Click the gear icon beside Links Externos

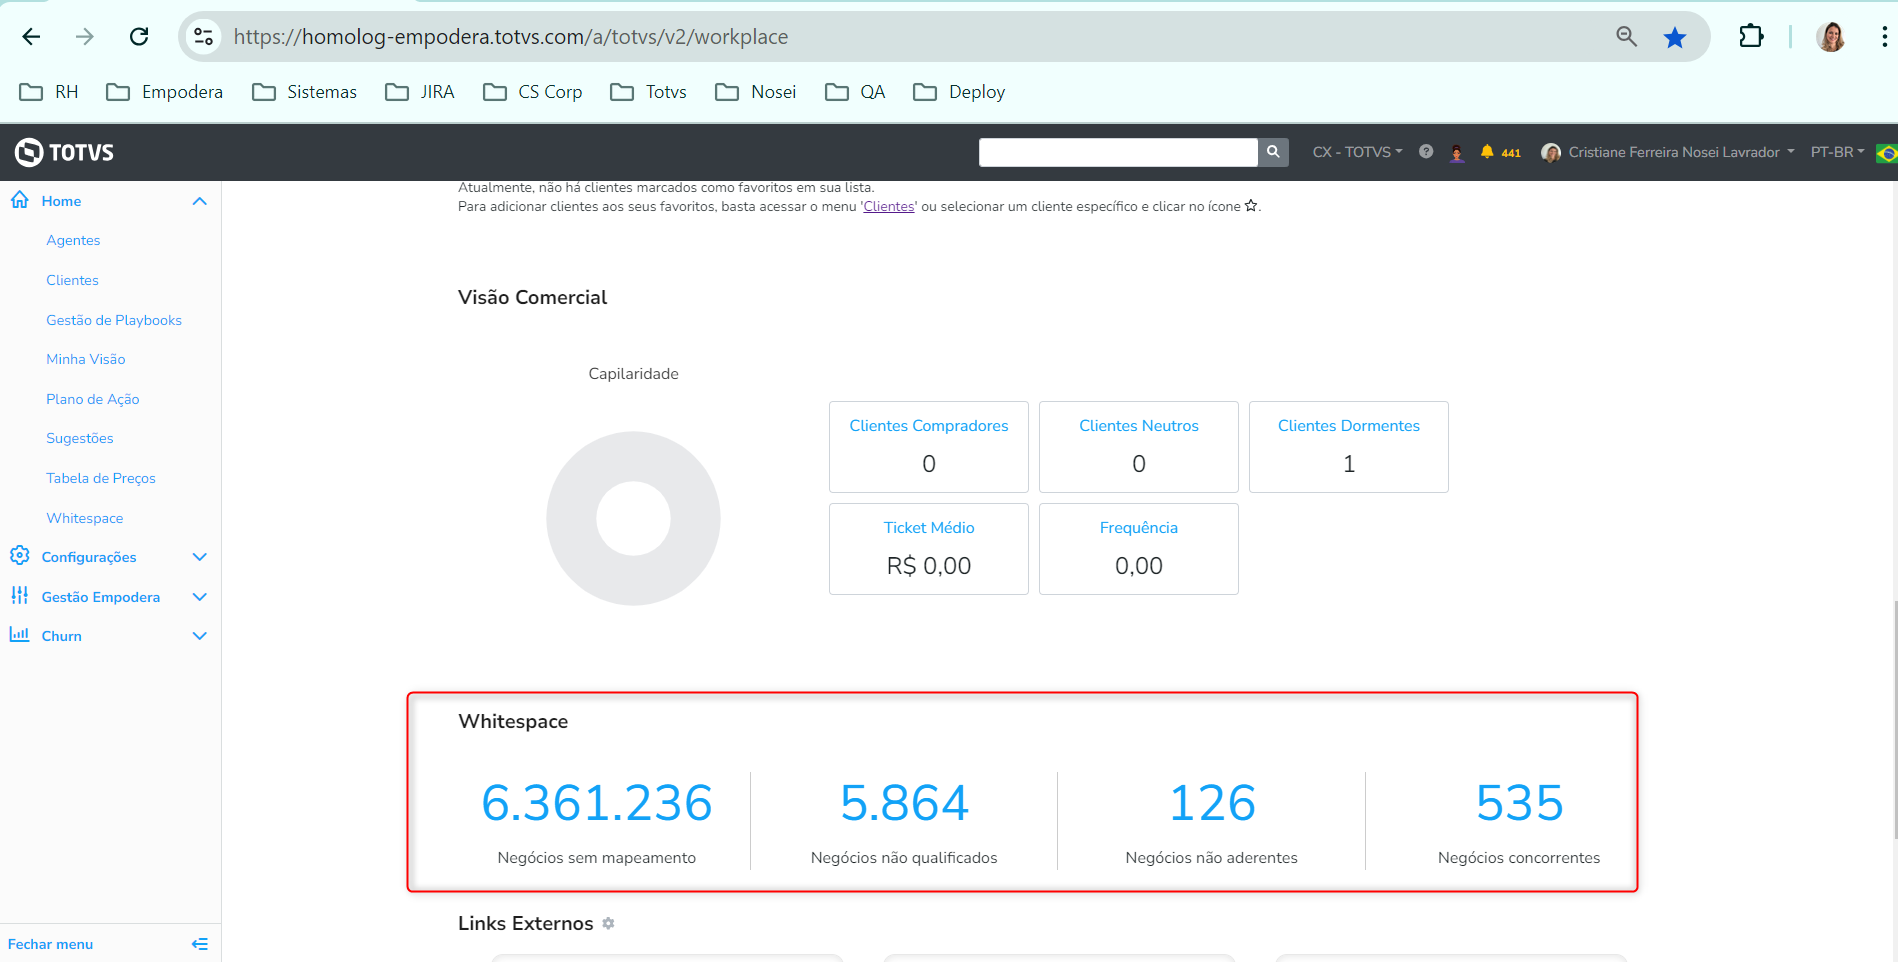click(x=608, y=924)
